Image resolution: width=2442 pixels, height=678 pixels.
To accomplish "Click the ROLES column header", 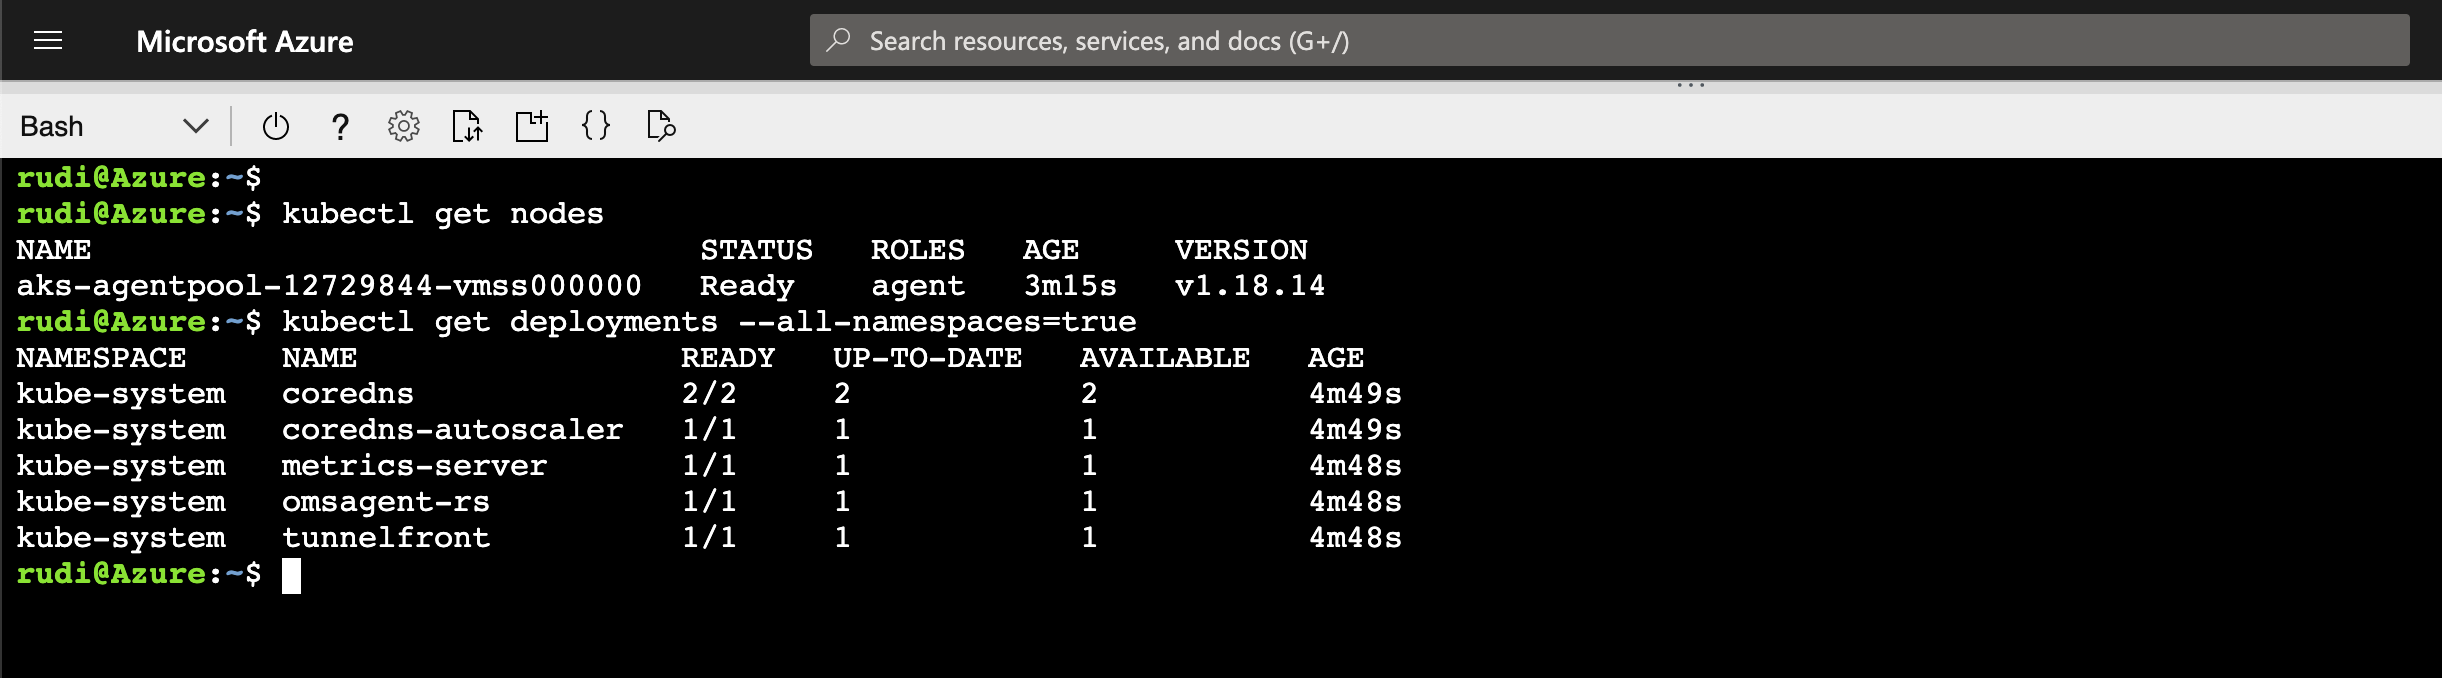I will click(918, 250).
